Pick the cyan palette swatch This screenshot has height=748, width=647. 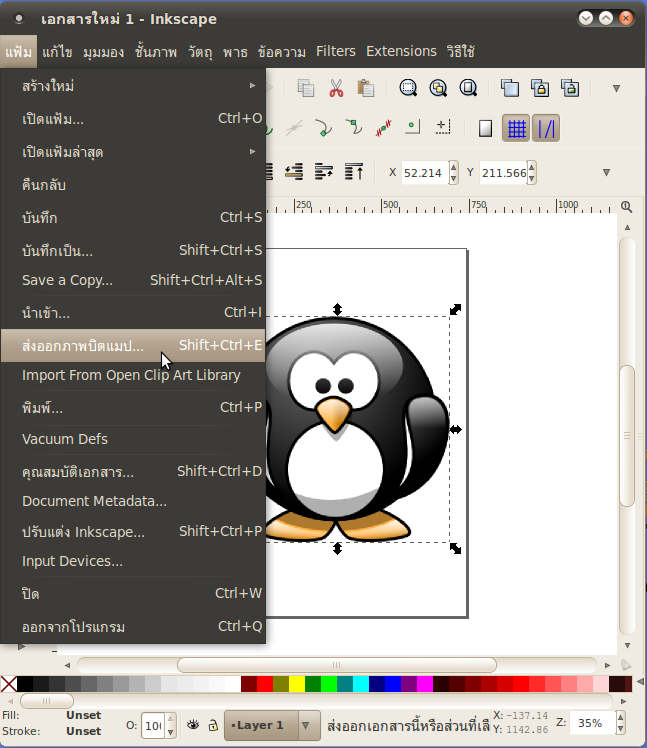coord(361,684)
